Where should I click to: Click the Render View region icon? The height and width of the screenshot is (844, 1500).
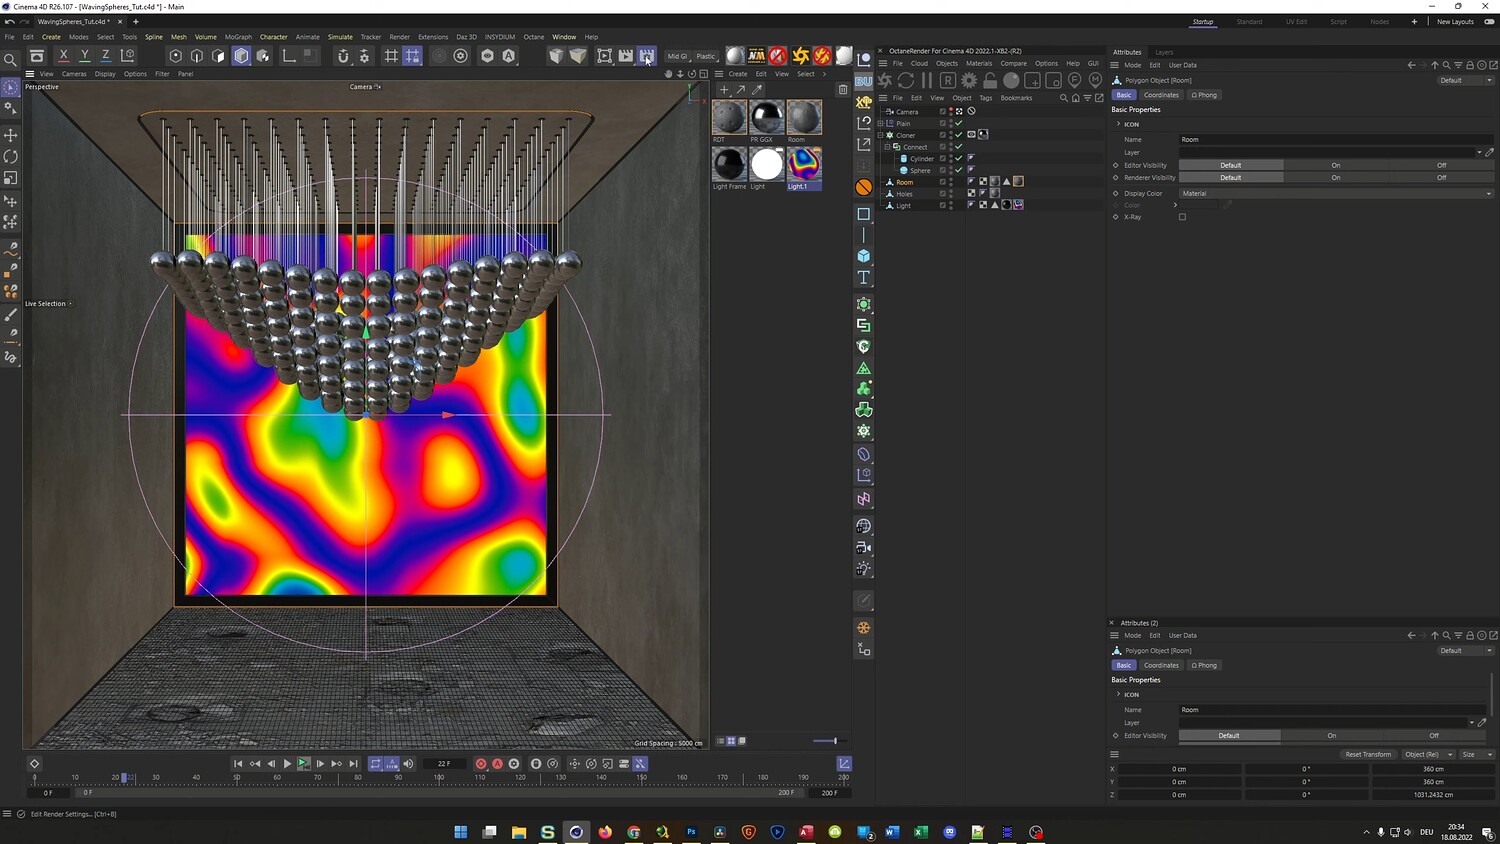(x=605, y=56)
